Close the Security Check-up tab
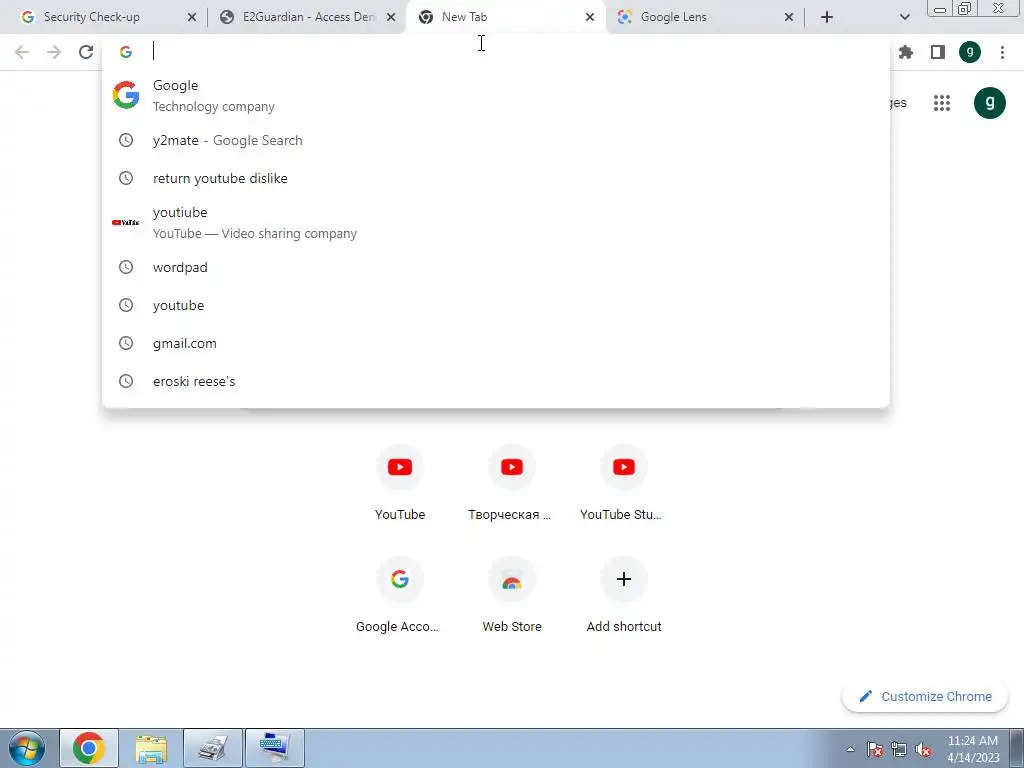The width and height of the screenshot is (1024, 768). [x=191, y=17]
